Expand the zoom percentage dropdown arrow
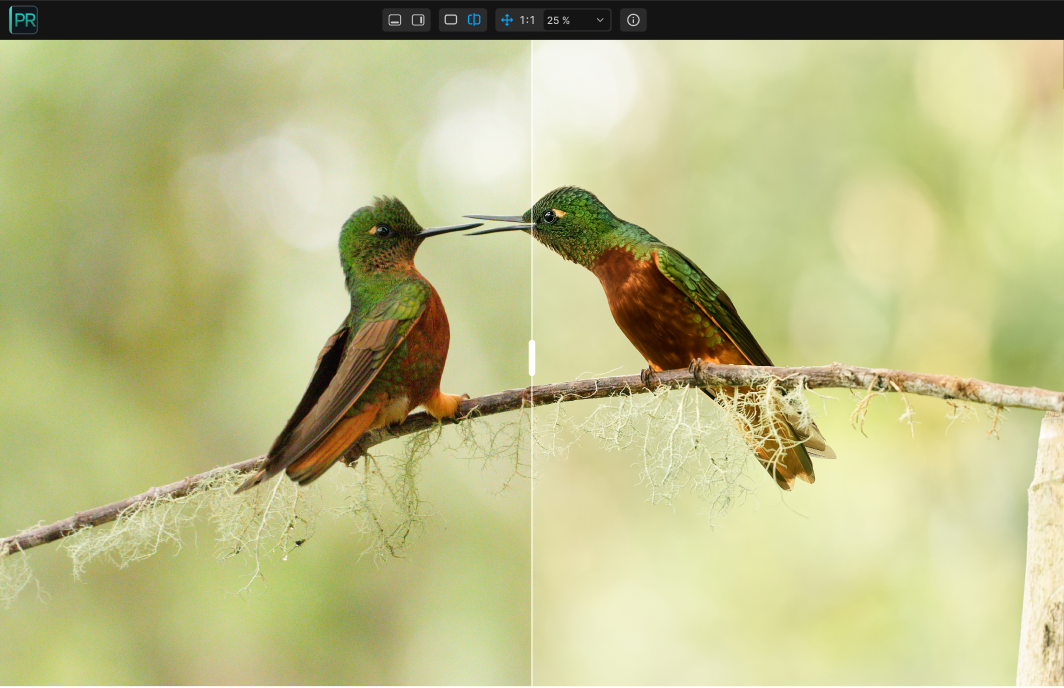This screenshot has width=1064, height=688. click(x=600, y=20)
